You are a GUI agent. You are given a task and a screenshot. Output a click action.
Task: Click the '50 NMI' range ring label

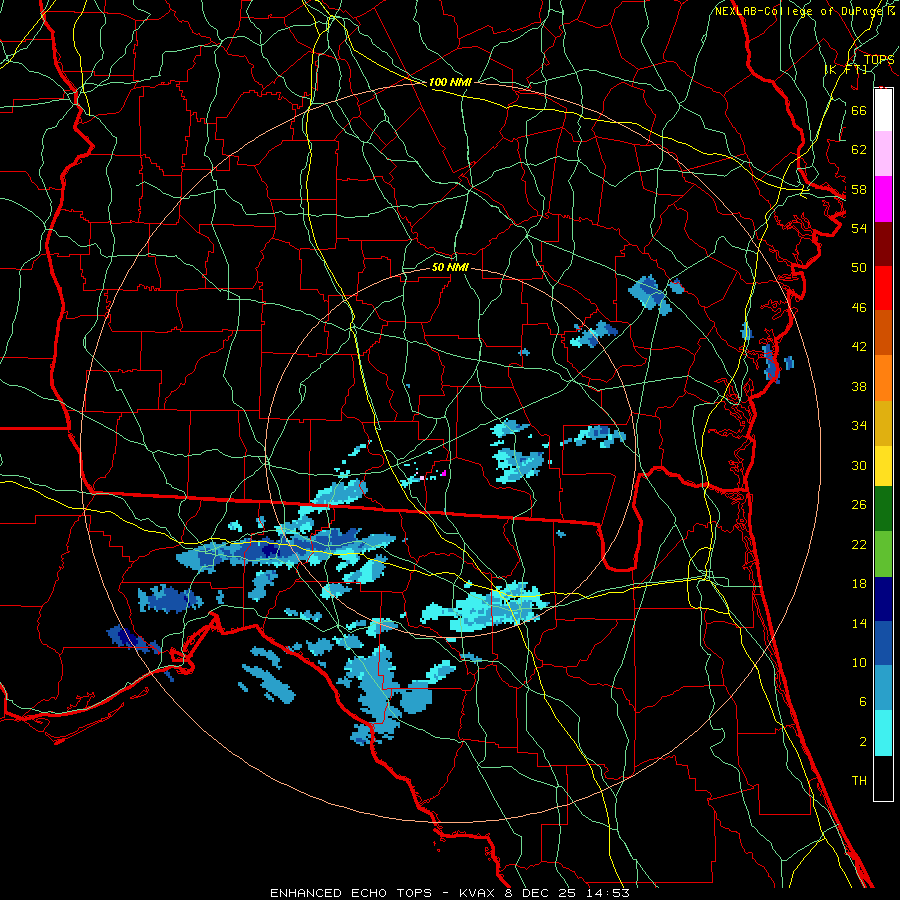pyautogui.click(x=451, y=267)
